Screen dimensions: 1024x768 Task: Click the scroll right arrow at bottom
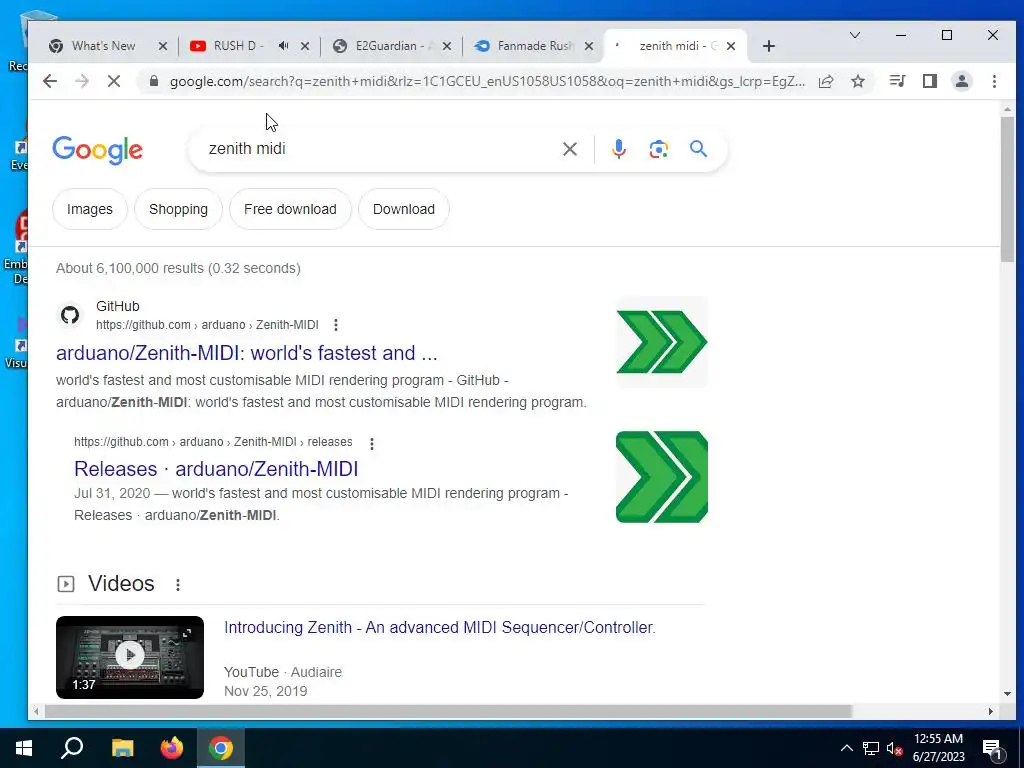991,711
